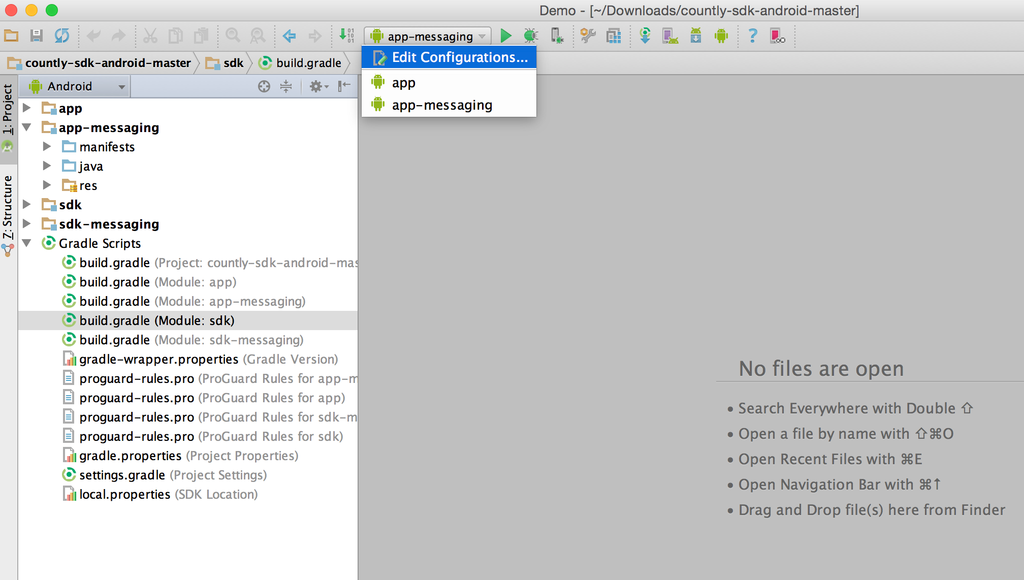This screenshot has width=1024, height=580.
Task: Select build.gradle (Module: sdk)
Action: [187, 321]
